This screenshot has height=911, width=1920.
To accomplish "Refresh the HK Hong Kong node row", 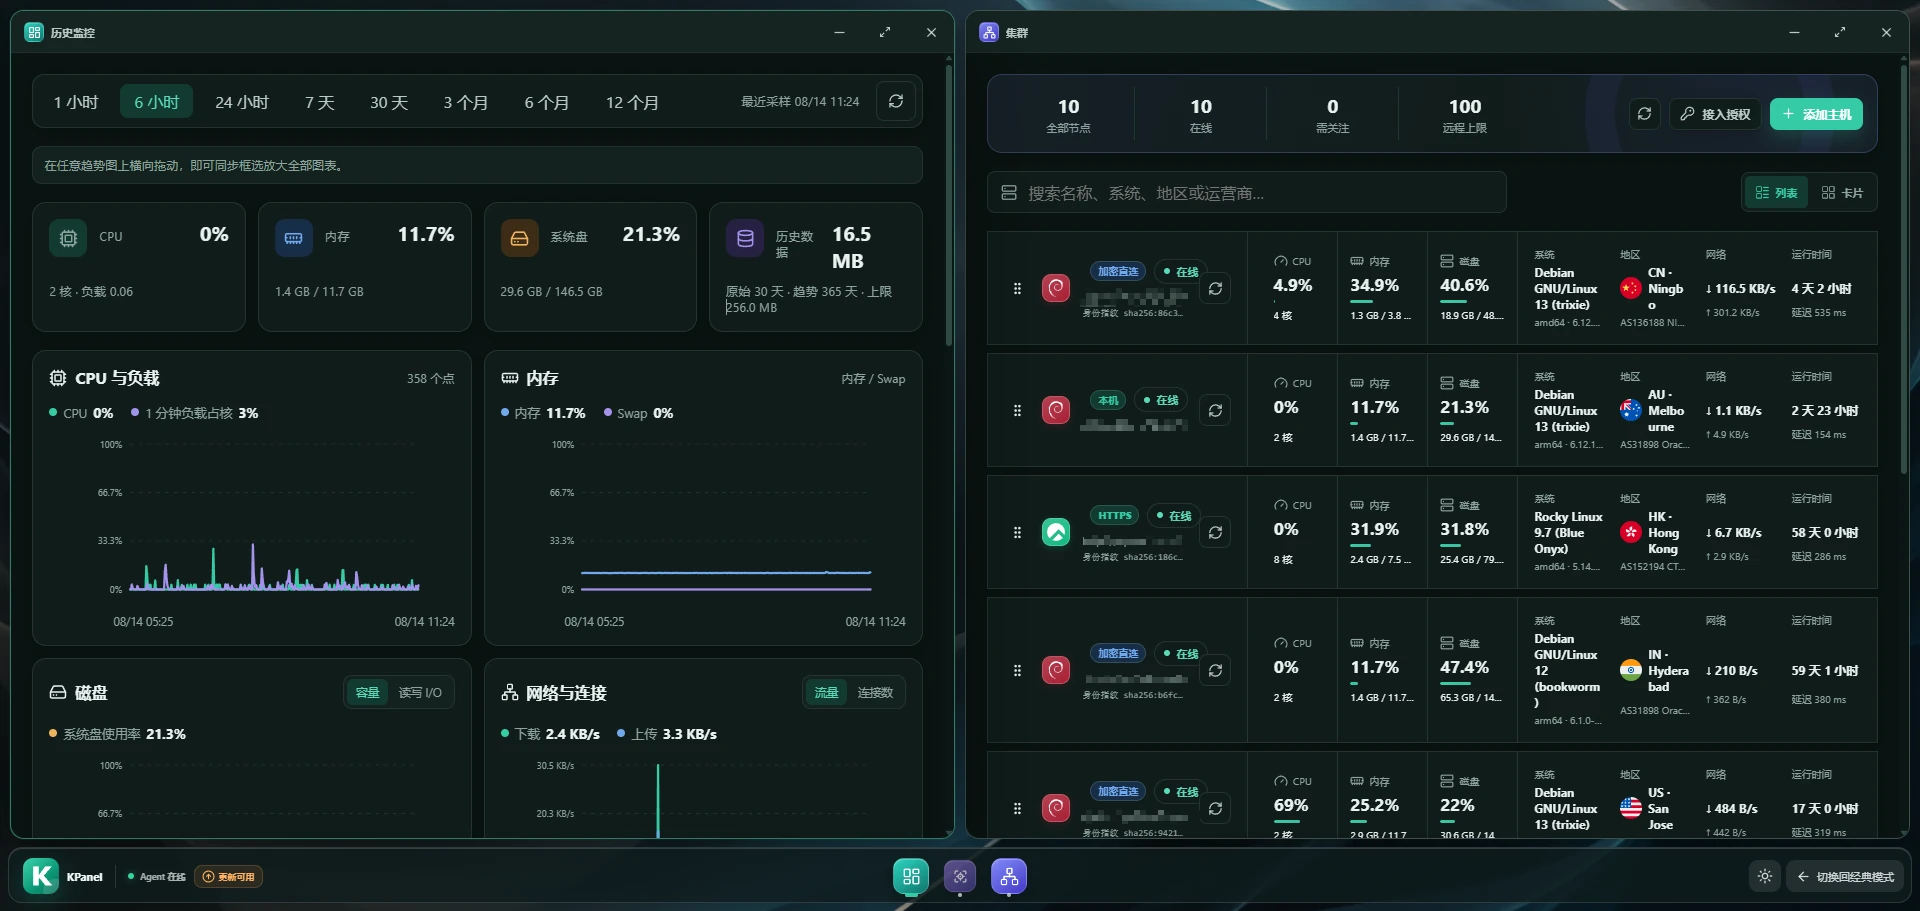I will (x=1215, y=533).
